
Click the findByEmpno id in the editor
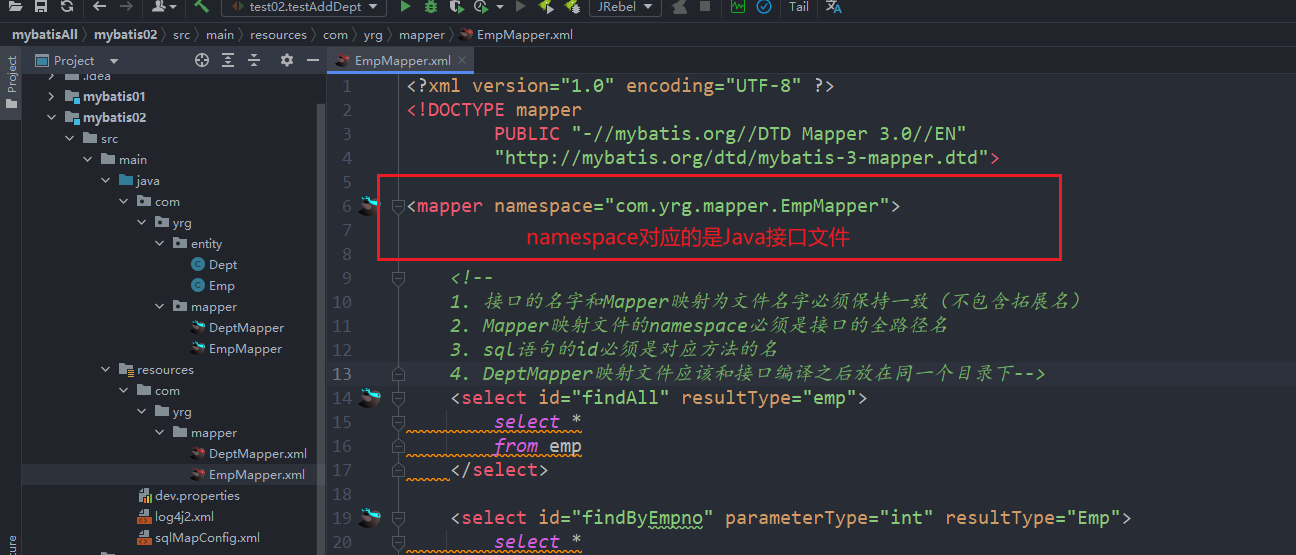[x=642, y=518]
